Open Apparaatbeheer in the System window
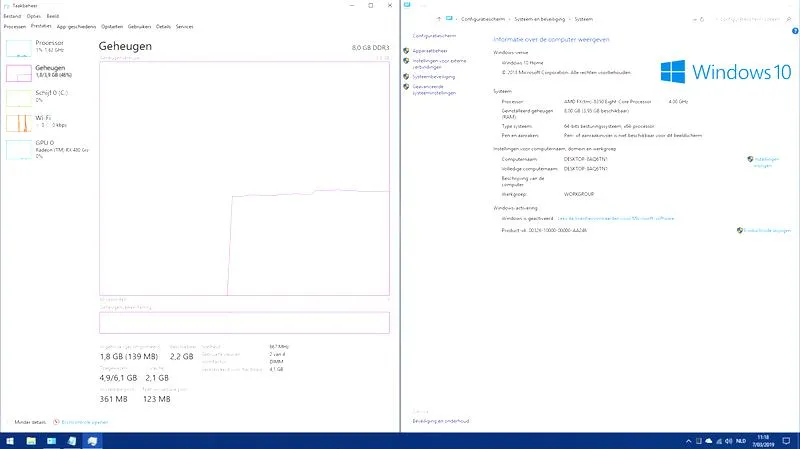The height and width of the screenshot is (449, 800). tap(430, 51)
